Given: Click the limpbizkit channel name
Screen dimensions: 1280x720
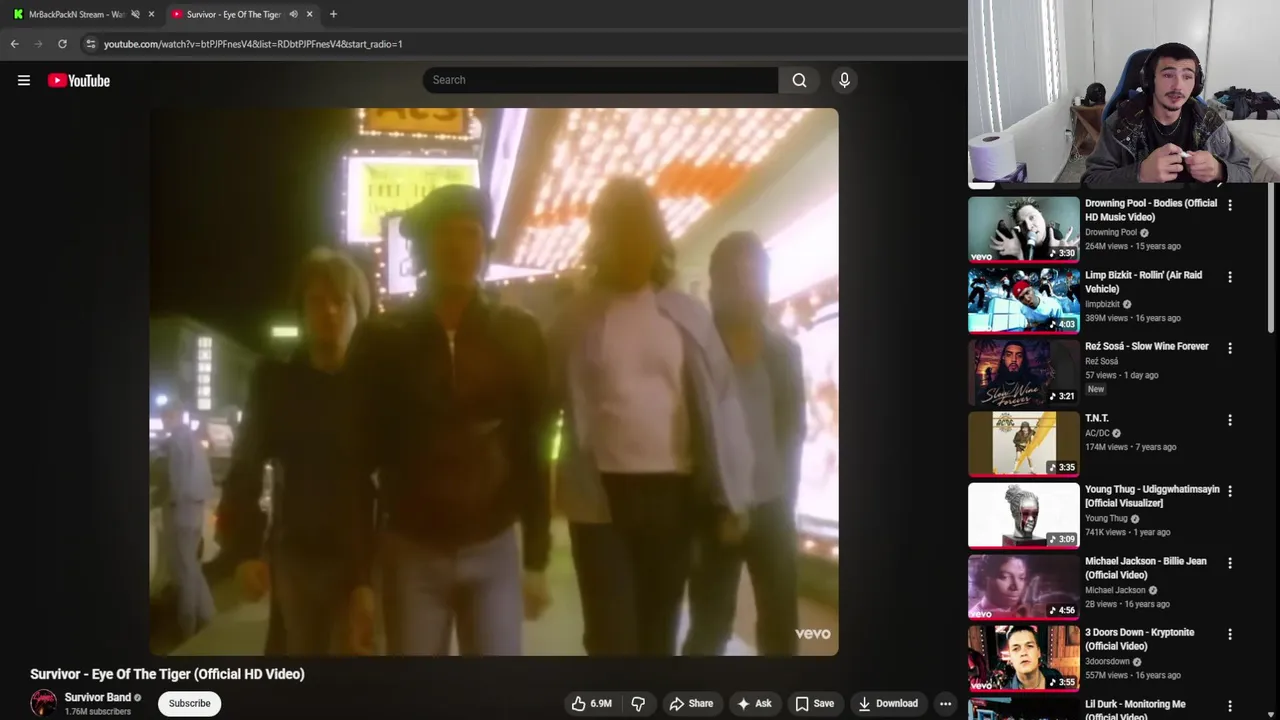Looking at the screenshot, I should click(x=1102, y=305).
